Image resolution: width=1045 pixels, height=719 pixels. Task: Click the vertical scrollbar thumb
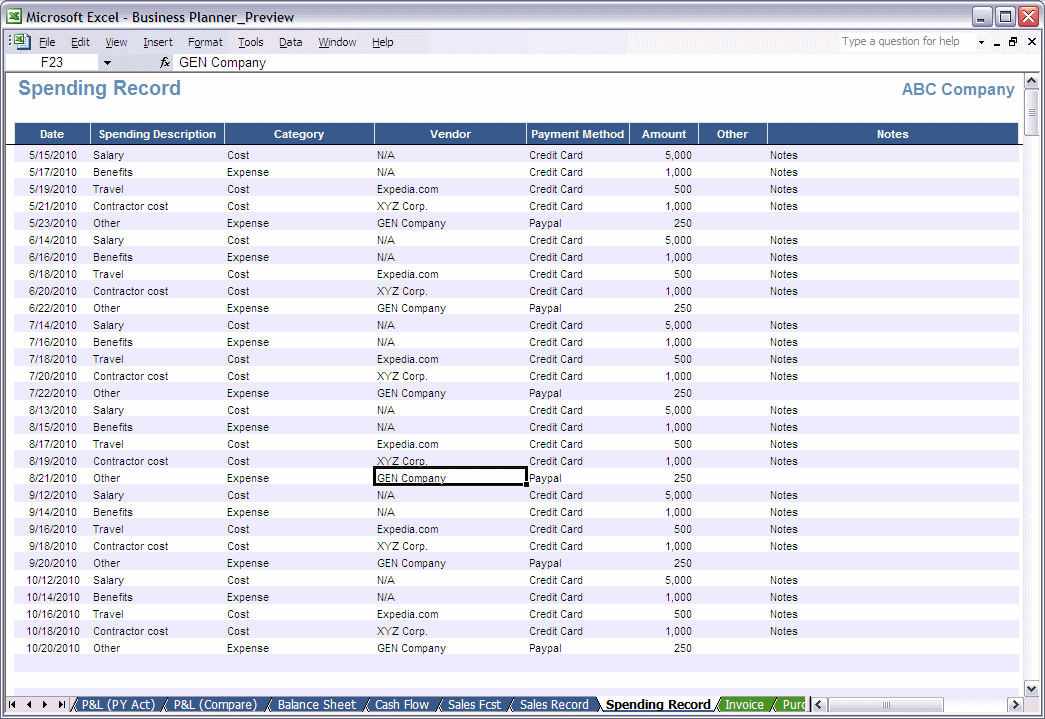click(1031, 112)
